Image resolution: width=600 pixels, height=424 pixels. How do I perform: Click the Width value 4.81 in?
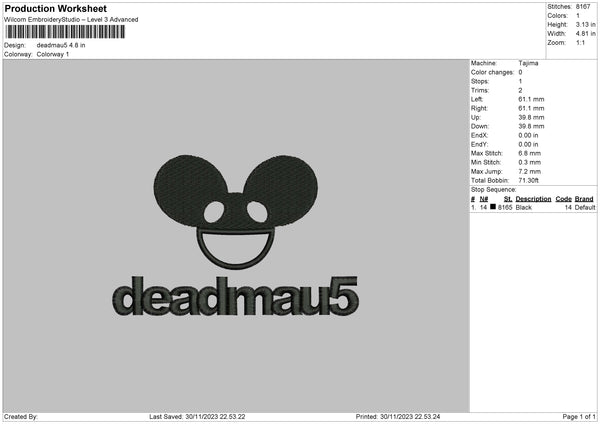pos(585,34)
